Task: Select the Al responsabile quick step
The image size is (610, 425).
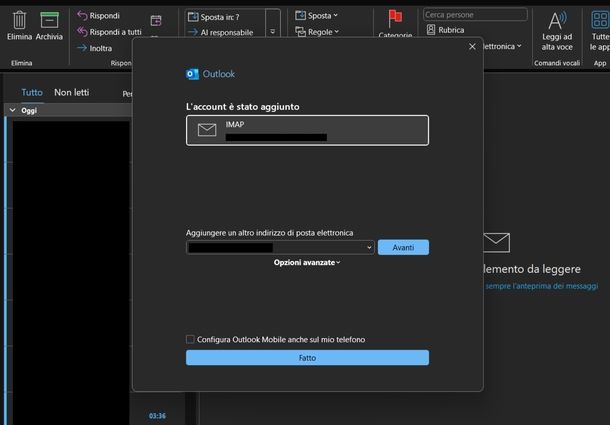Action: click(x=221, y=32)
